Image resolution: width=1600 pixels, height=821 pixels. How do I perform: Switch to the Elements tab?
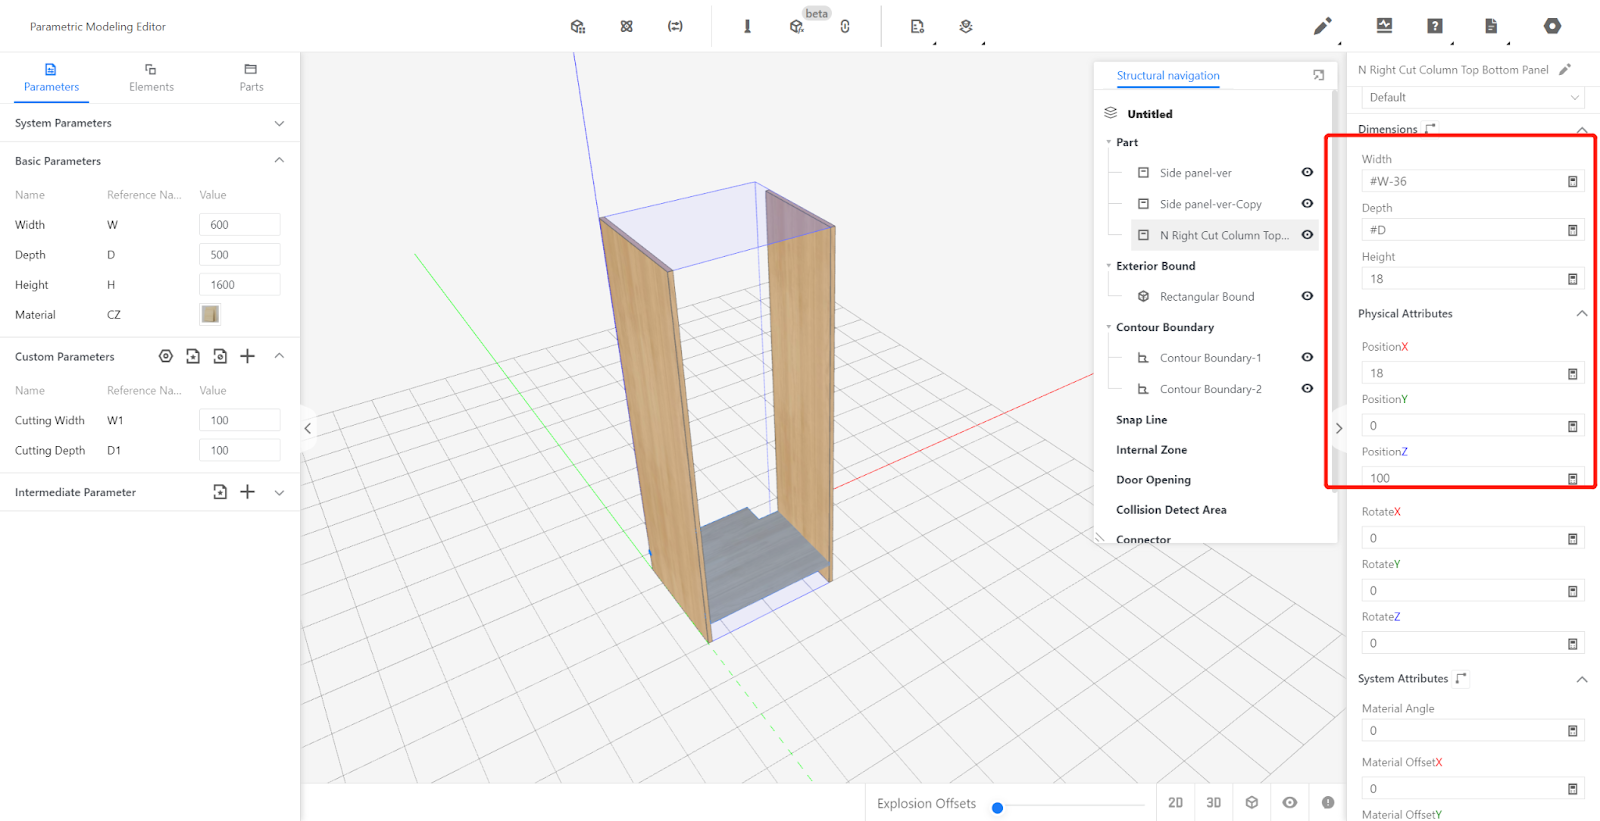151,77
